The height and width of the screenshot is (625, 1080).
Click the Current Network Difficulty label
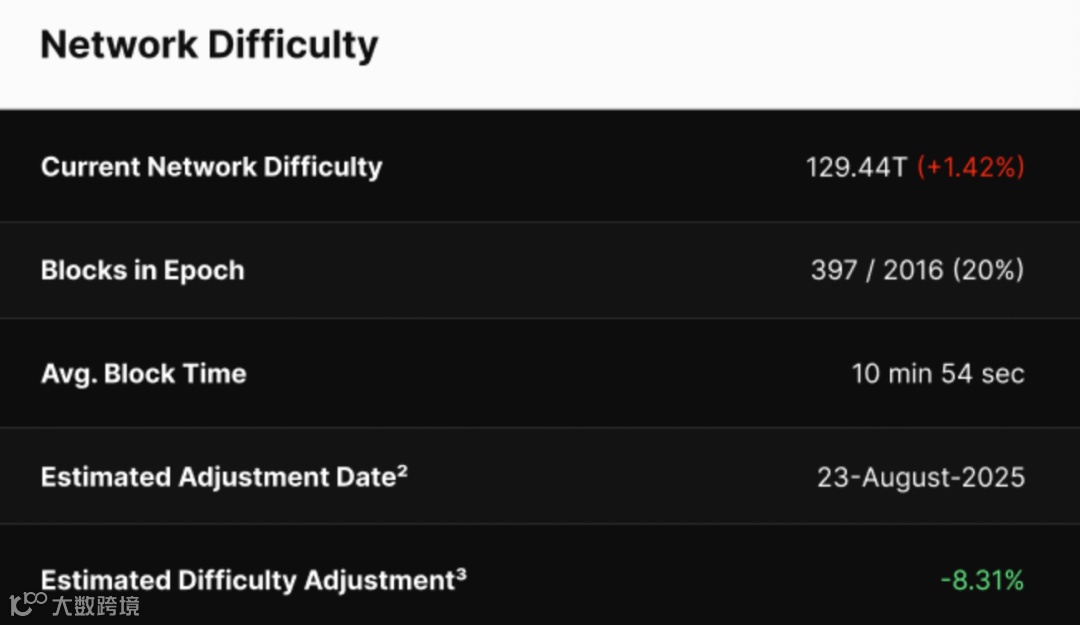[211, 167]
